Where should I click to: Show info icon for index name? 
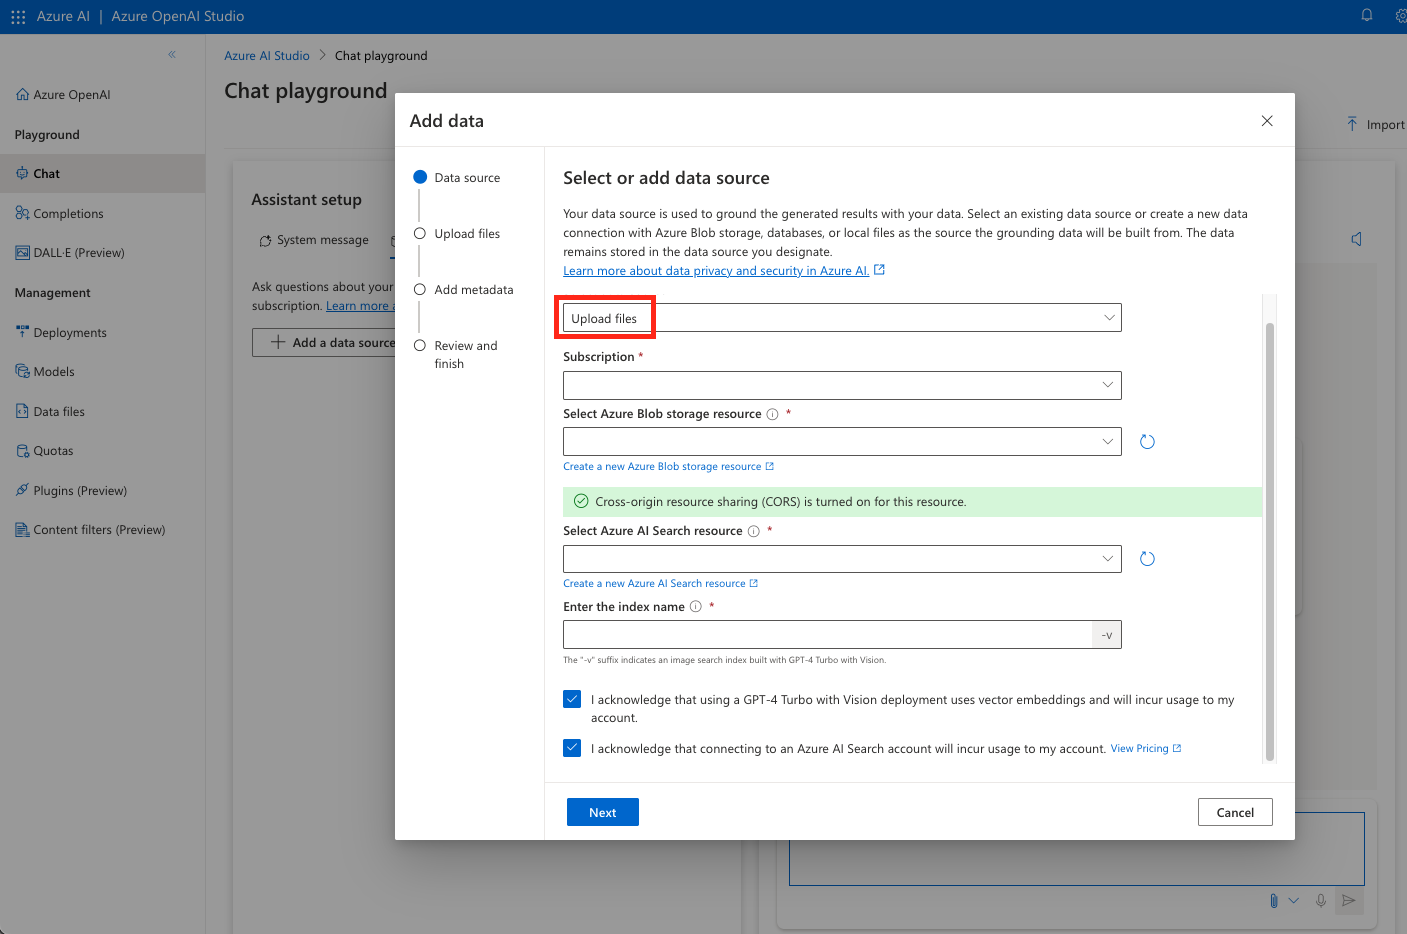point(695,607)
